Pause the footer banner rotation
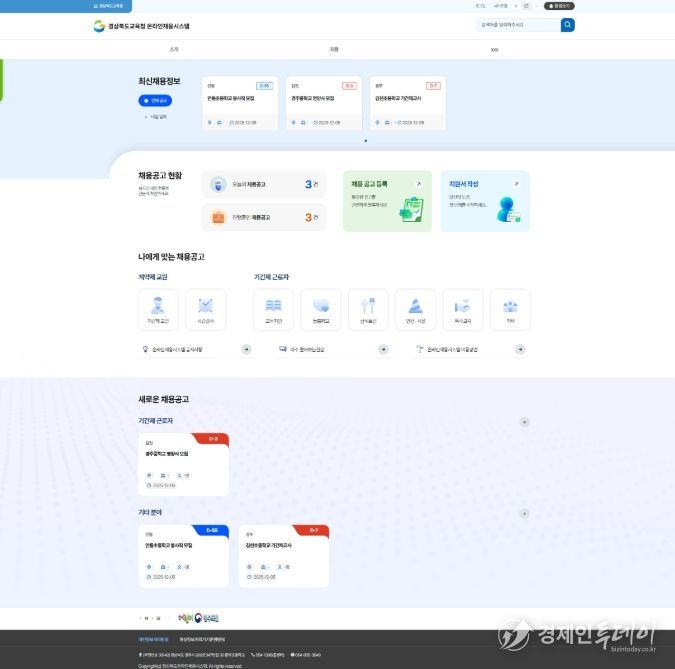The height and width of the screenshot is (669, 675). 146,618
